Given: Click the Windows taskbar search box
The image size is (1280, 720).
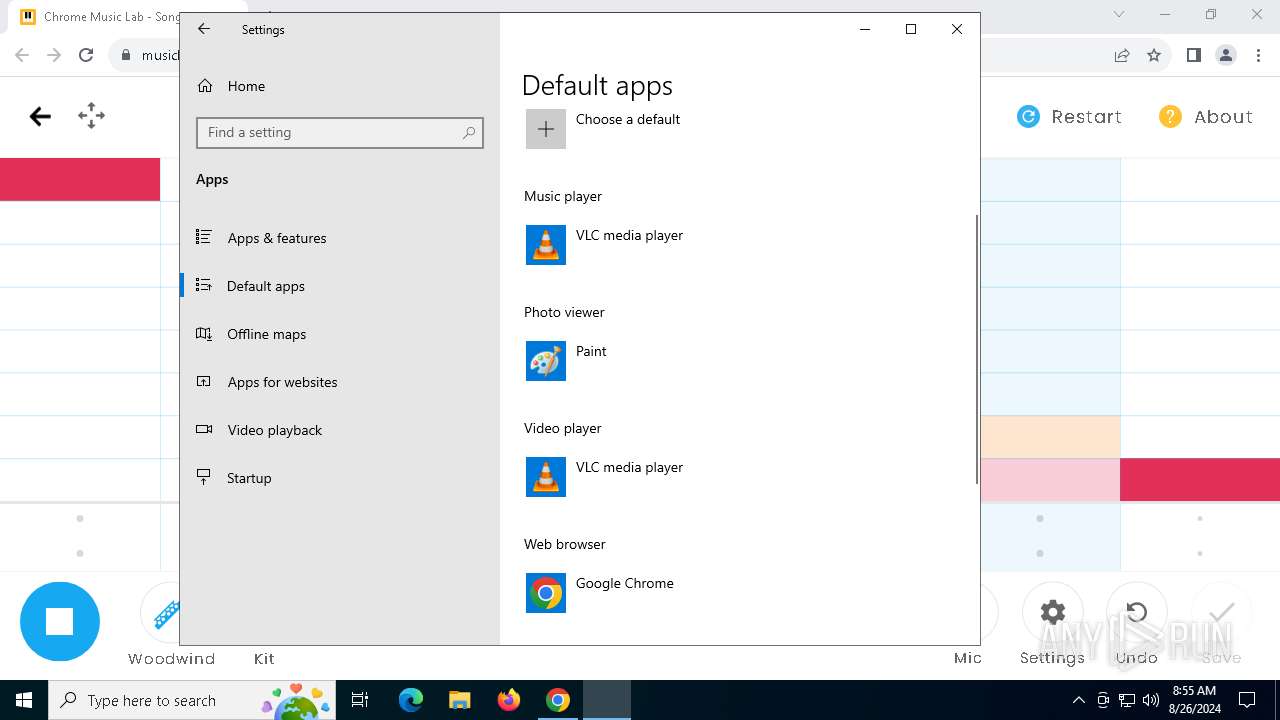Looking at the screenshot, I should tap(191, 700).
